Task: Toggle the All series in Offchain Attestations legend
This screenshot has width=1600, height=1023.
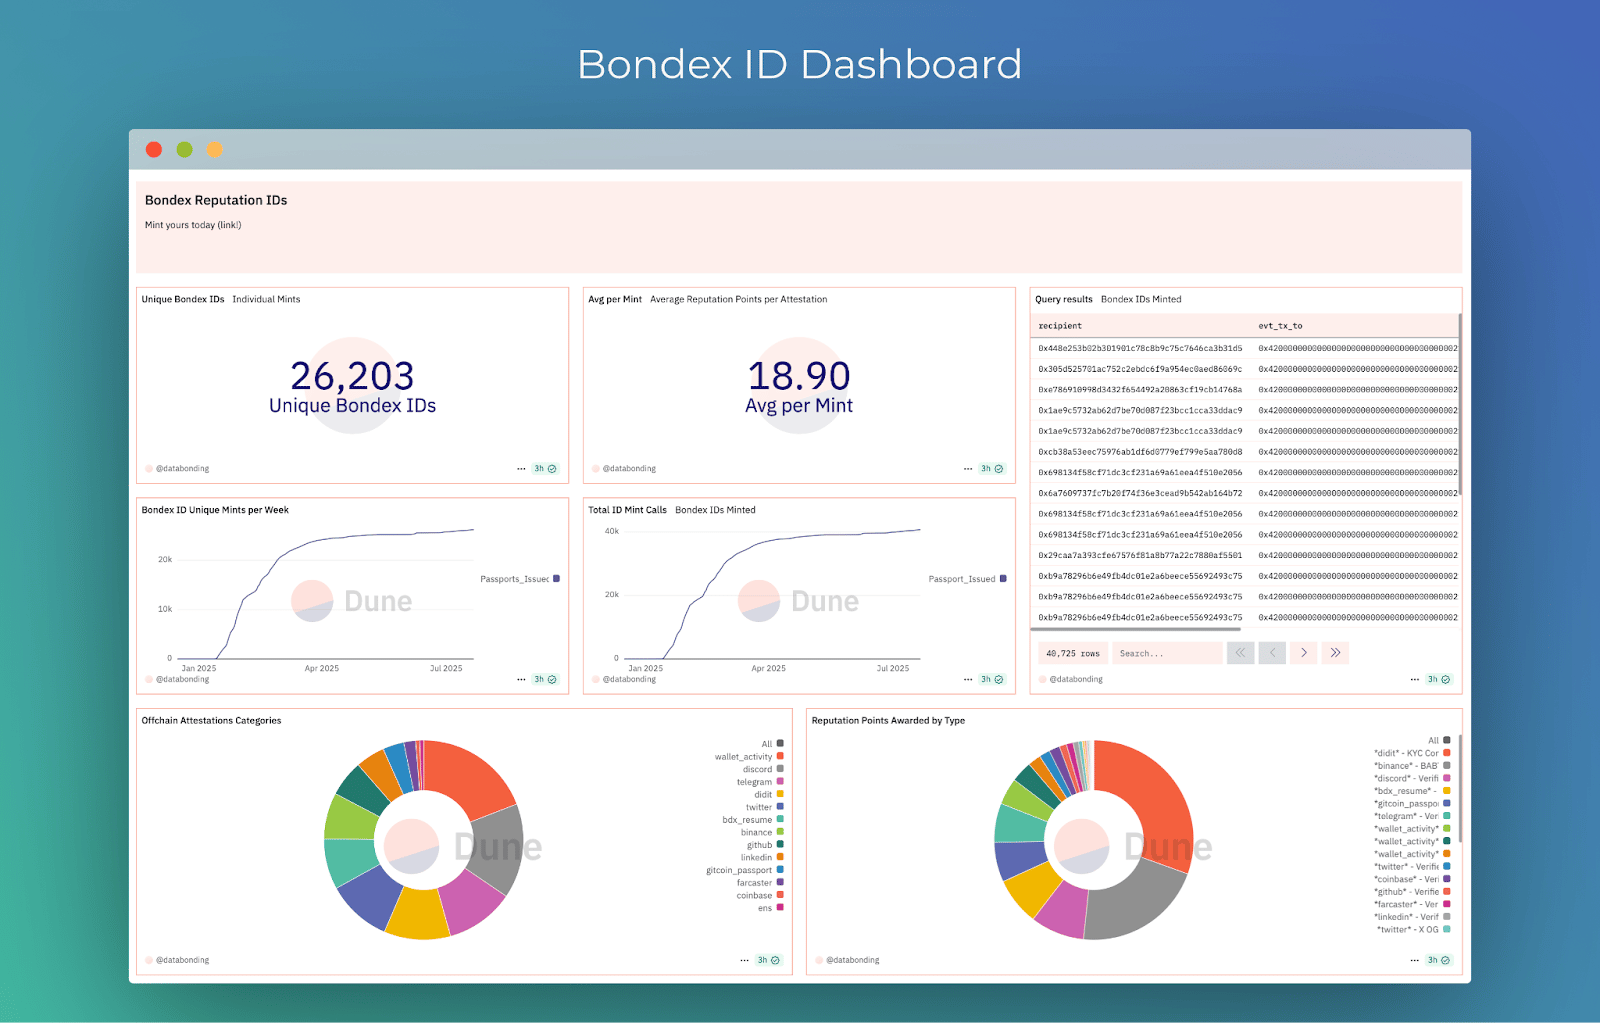Action: click(773, 744)
